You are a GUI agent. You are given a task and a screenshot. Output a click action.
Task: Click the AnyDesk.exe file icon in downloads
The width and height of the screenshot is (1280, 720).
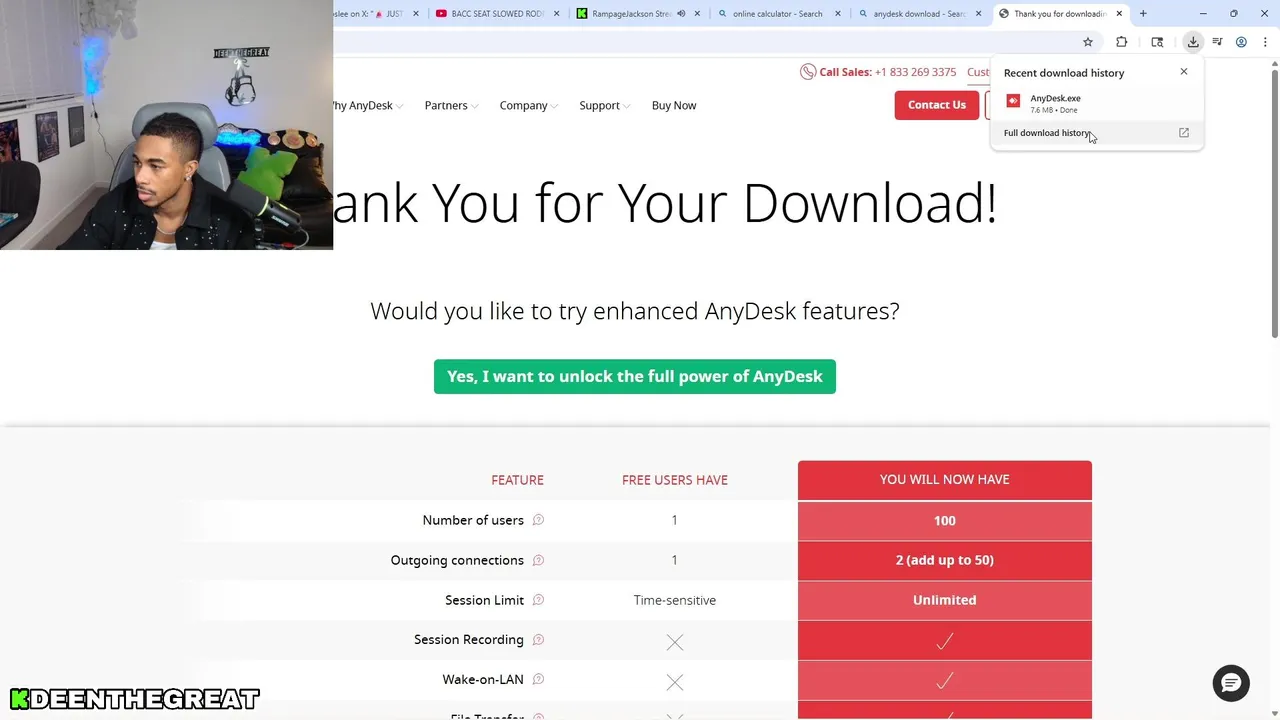(x=1013, y=101)
